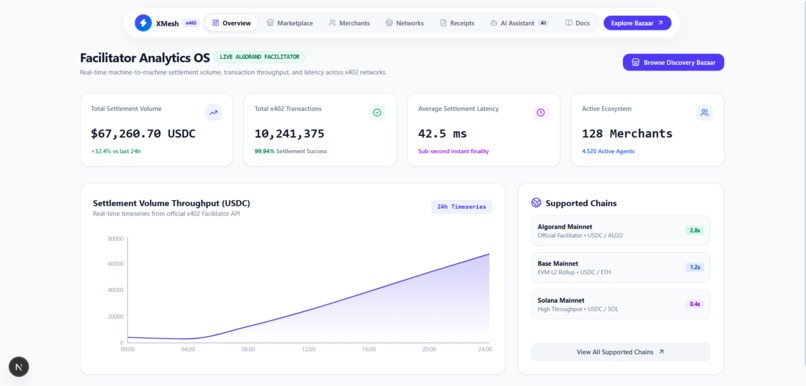
Task: Click the $67,260.70 USDC value
Action: tap(143, 134)
